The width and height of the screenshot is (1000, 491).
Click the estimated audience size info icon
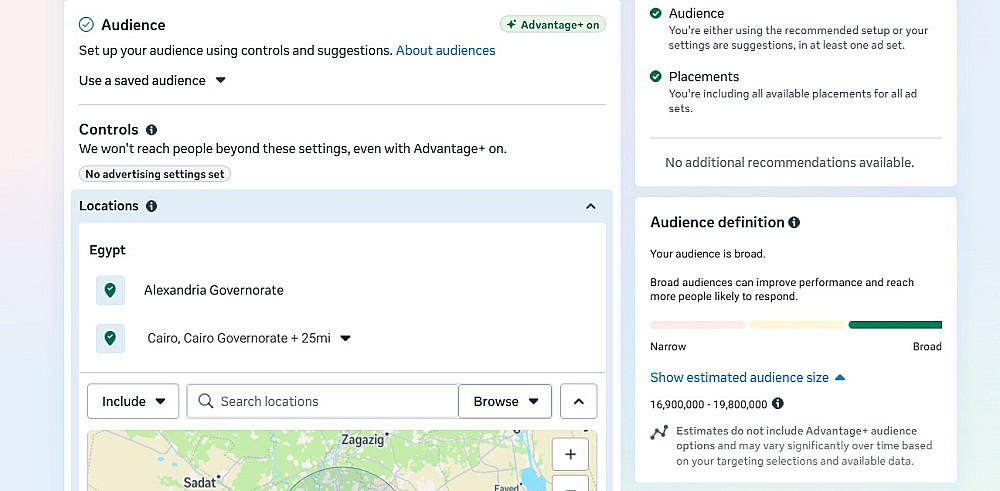pyautogui.click(x=778, y=404)
